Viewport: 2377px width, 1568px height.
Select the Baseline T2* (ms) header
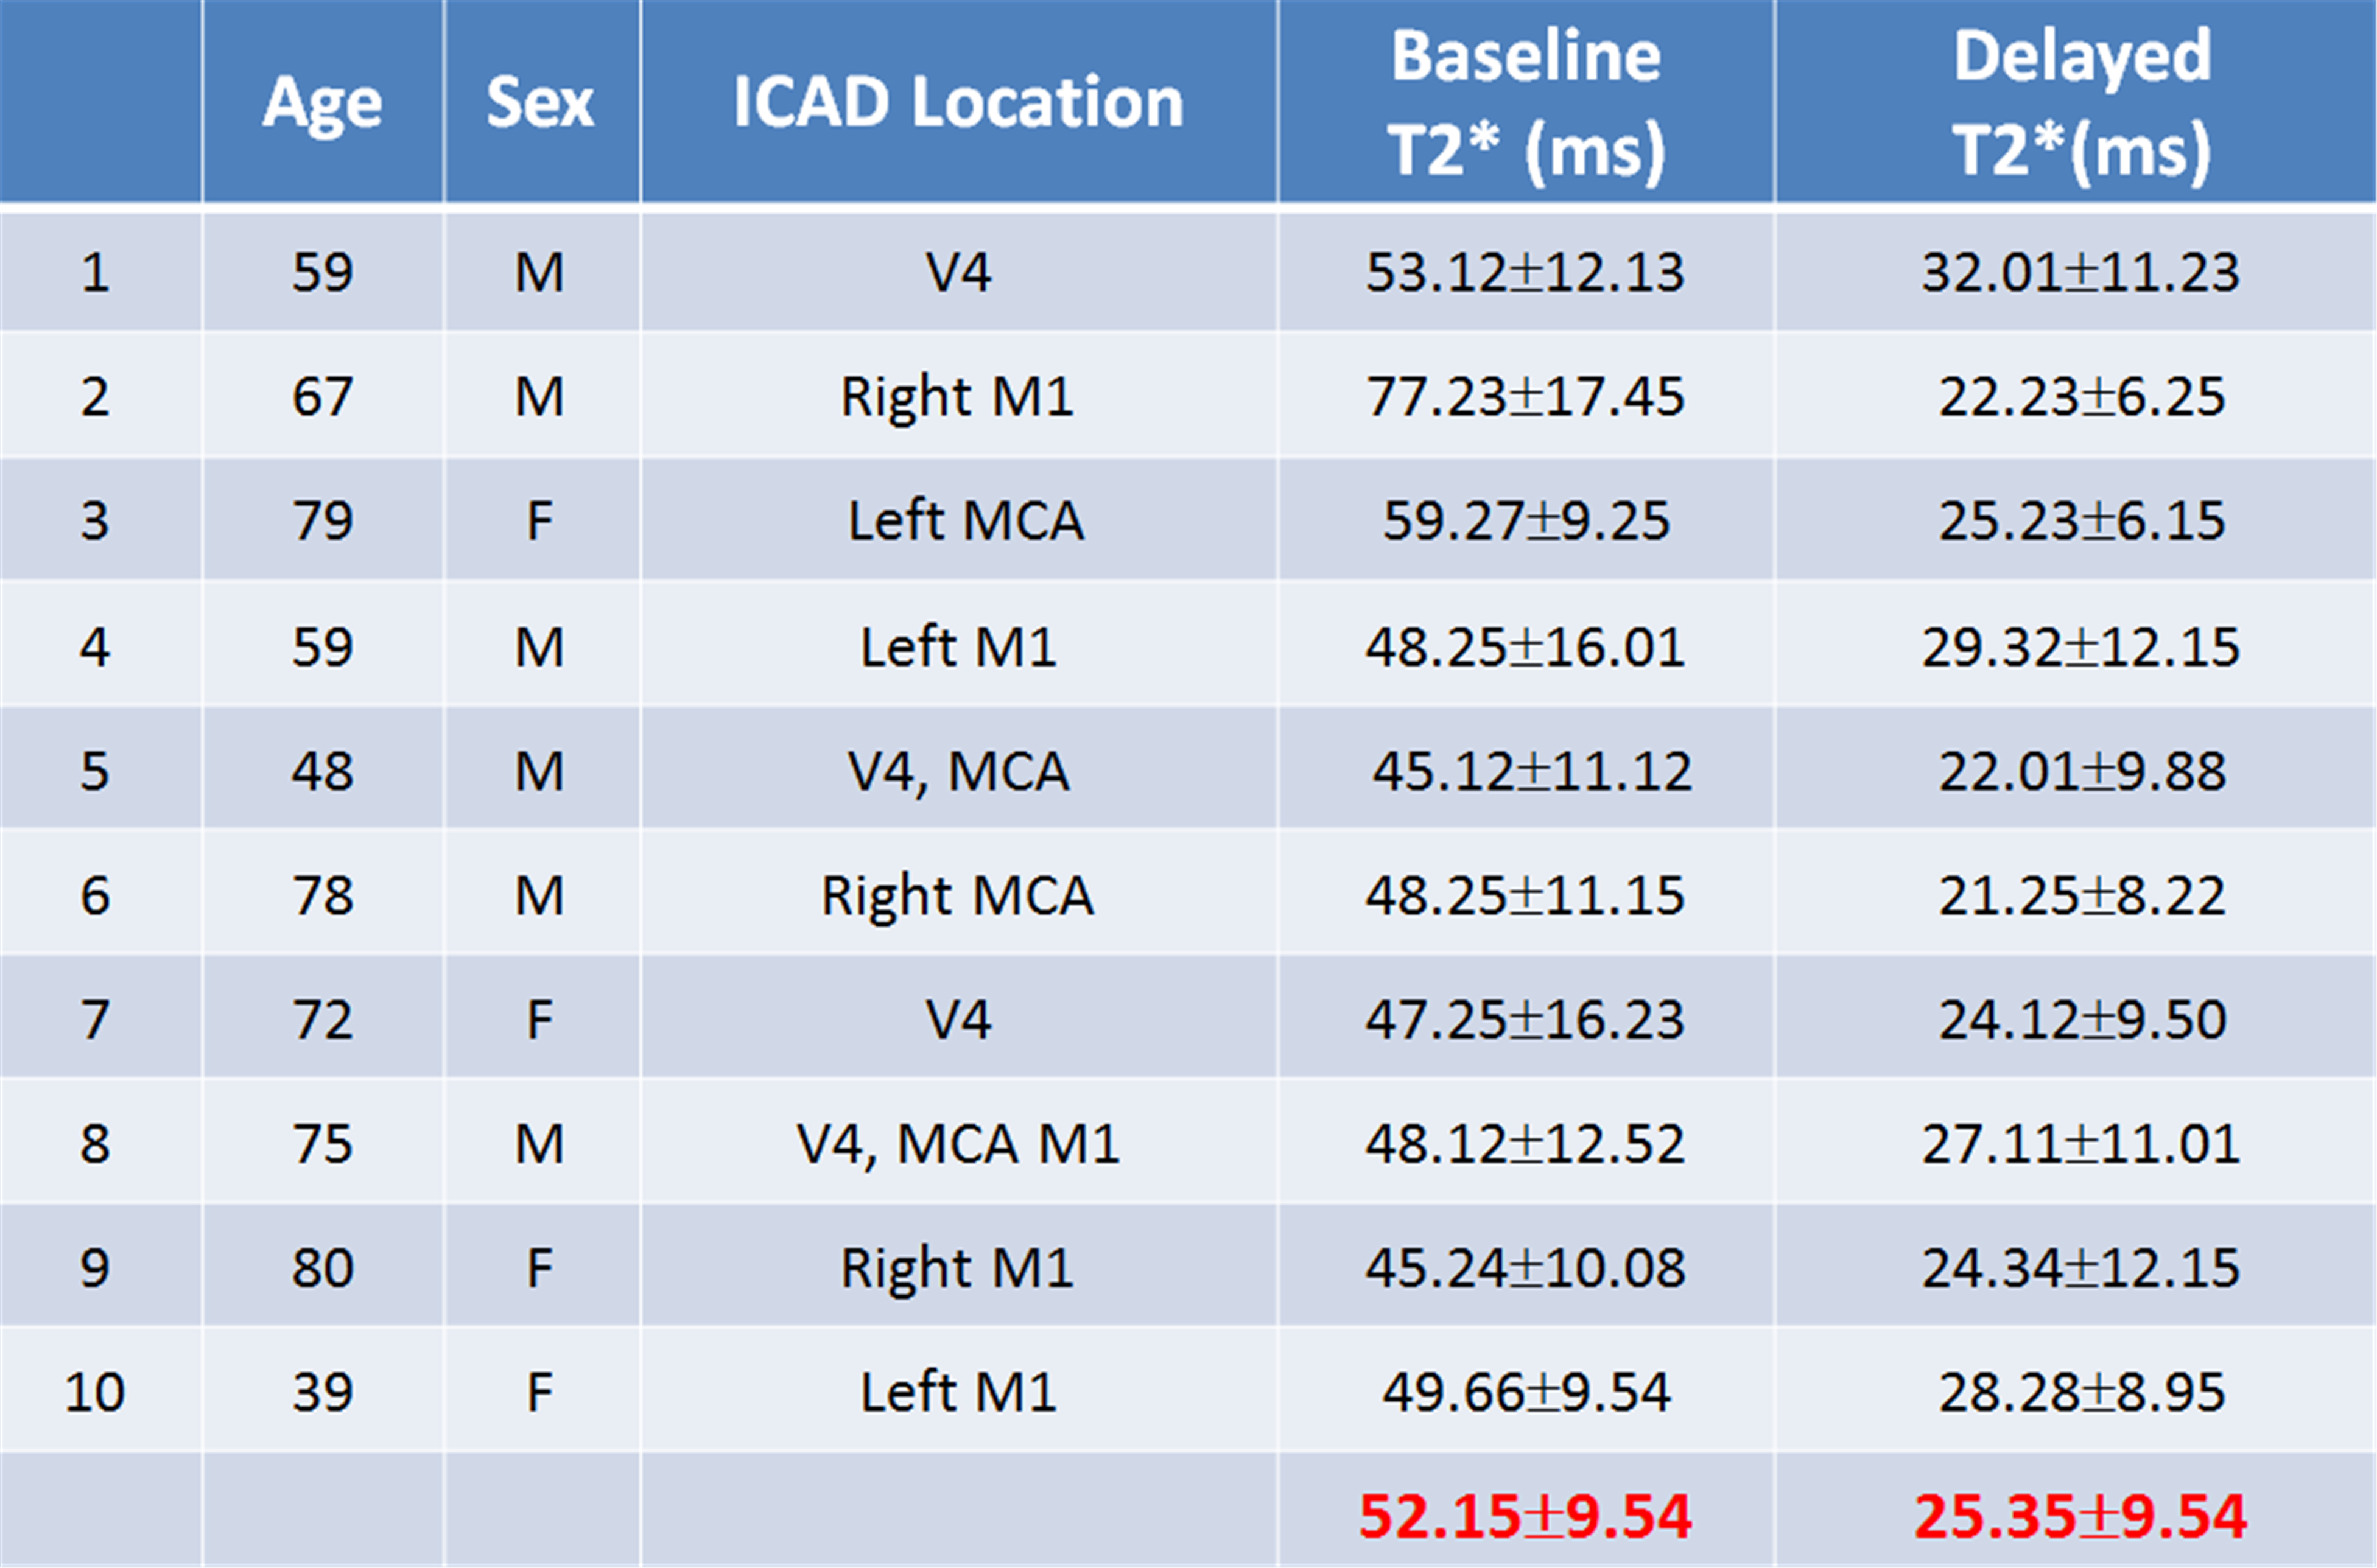1525,102
